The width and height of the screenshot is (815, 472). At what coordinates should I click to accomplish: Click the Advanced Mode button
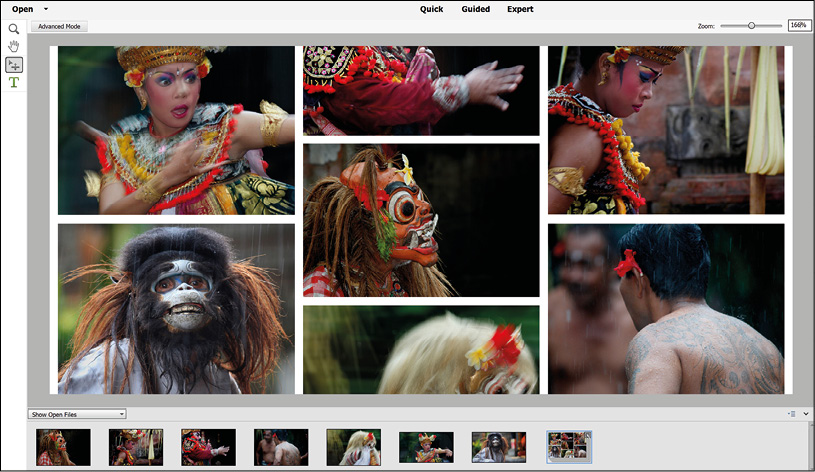(x=59, y=26)
